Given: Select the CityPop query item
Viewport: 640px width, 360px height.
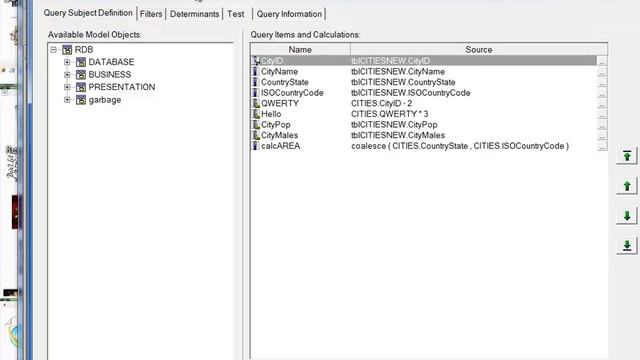Looking at the screenshot, I should [x=276, y=124].
